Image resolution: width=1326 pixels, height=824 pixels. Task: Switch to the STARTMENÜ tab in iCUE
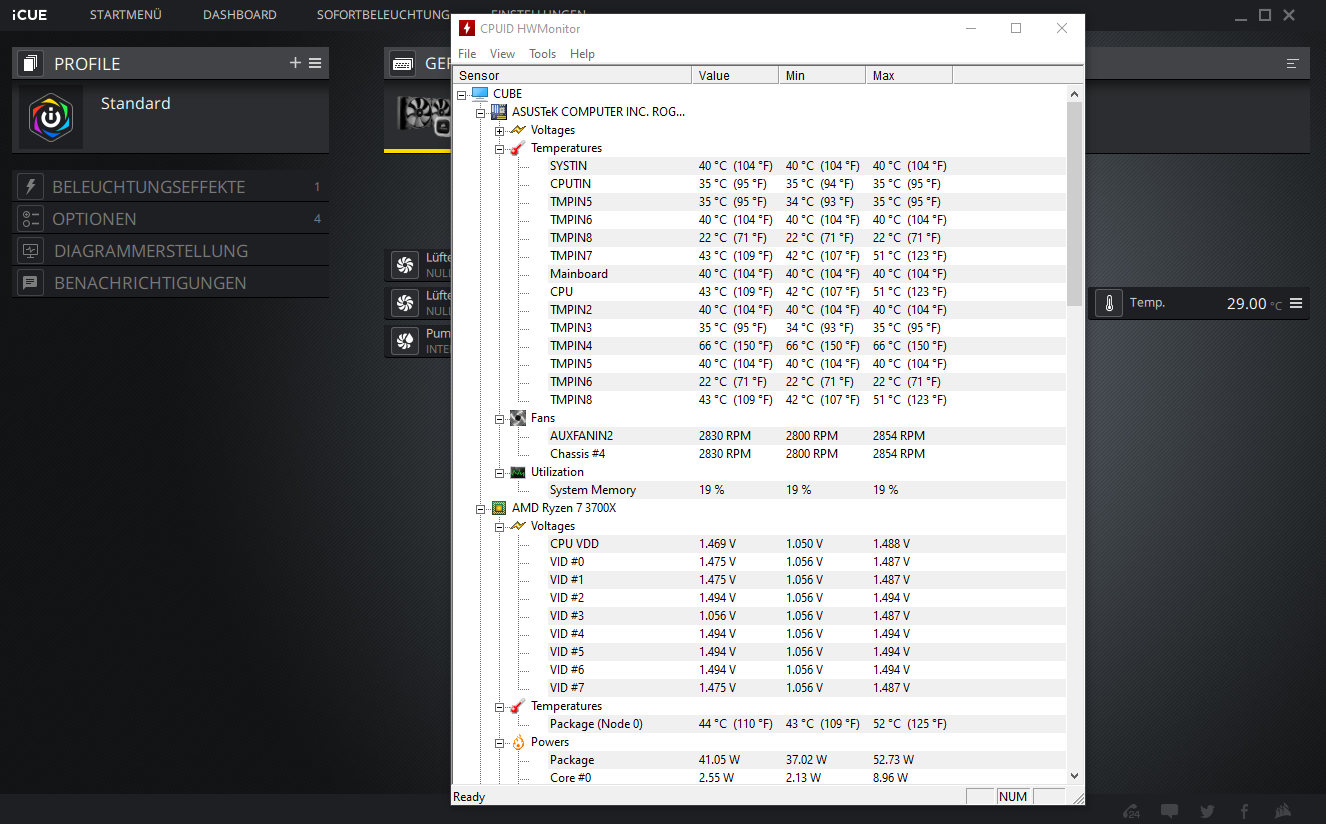click(x=126, y=15)
